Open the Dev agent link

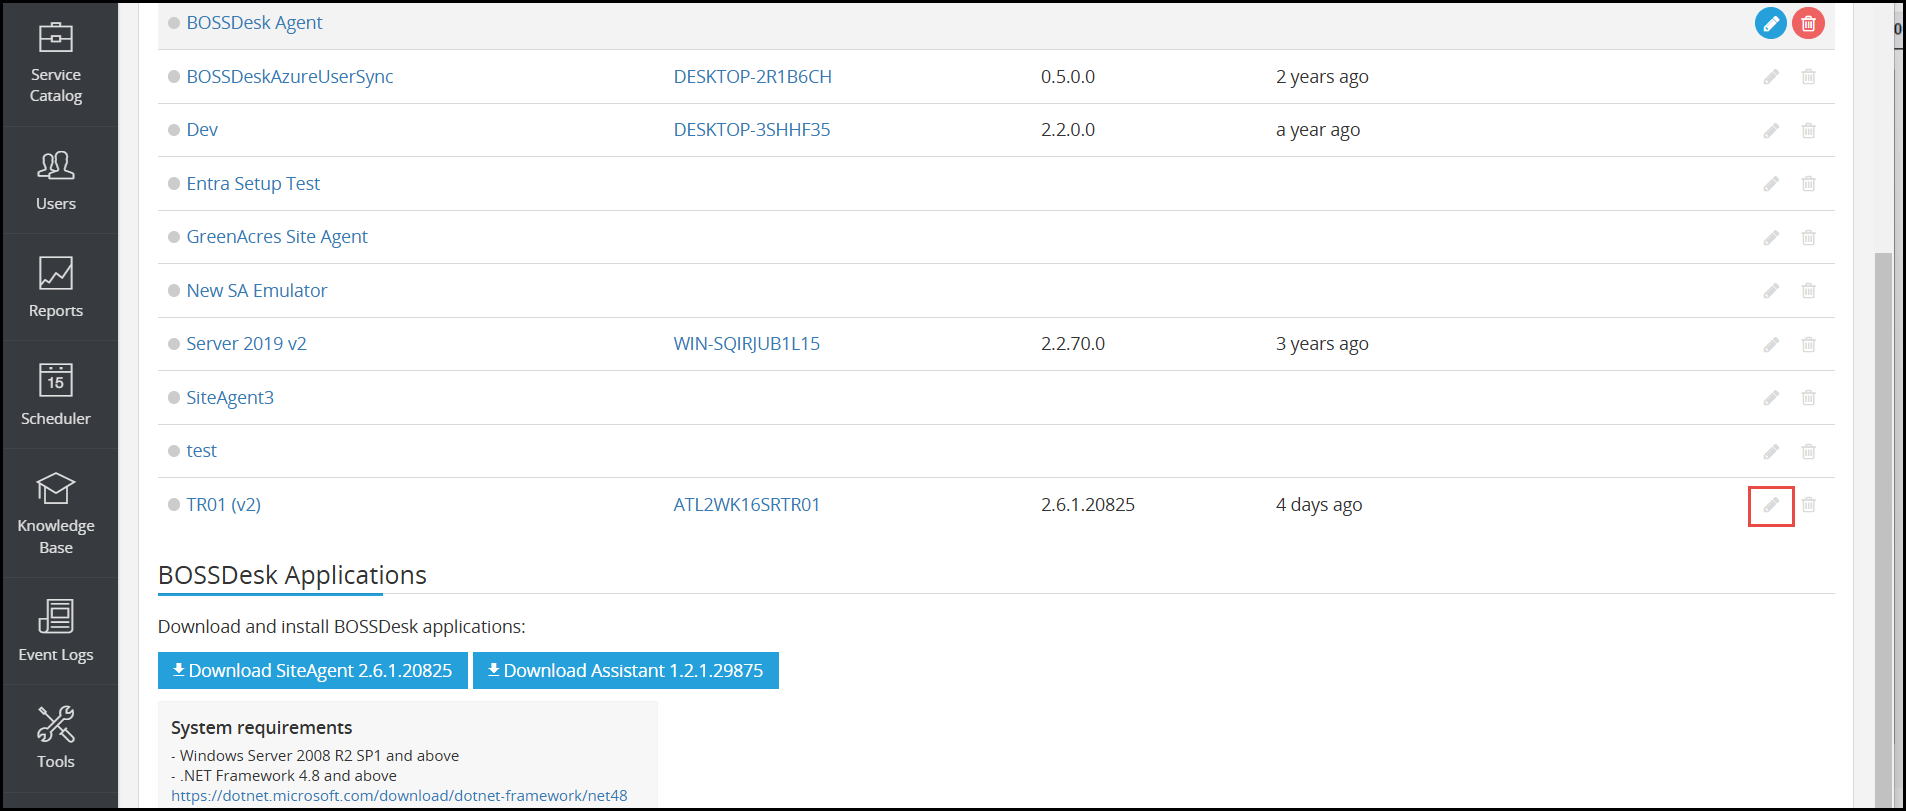[x=202, y=130]
